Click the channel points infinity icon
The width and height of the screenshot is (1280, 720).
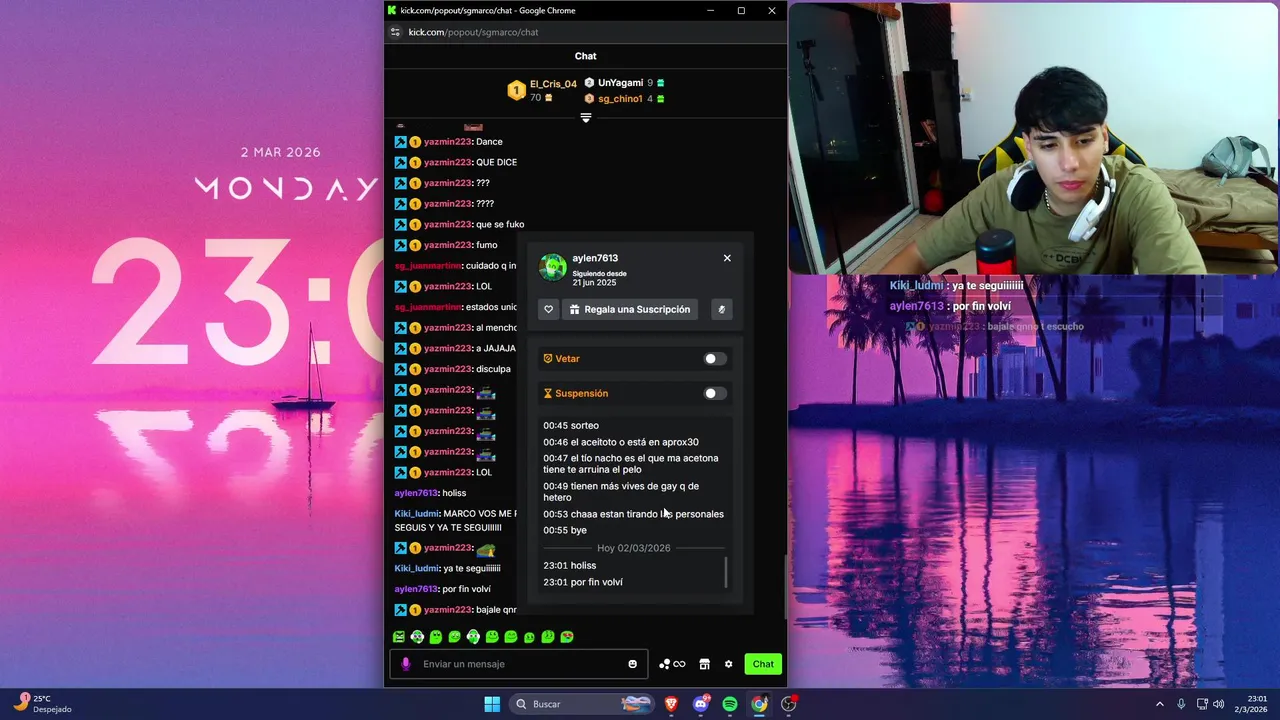pos(672,664)
